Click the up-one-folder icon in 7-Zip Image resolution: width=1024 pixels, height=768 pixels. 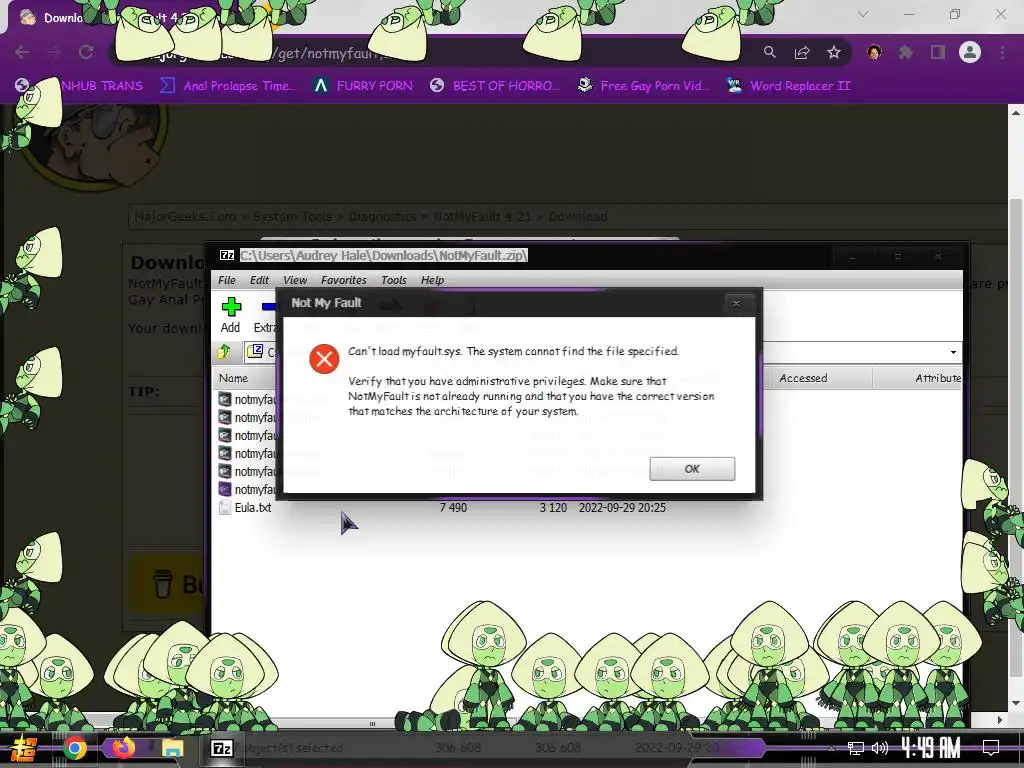tap(224, 352)
